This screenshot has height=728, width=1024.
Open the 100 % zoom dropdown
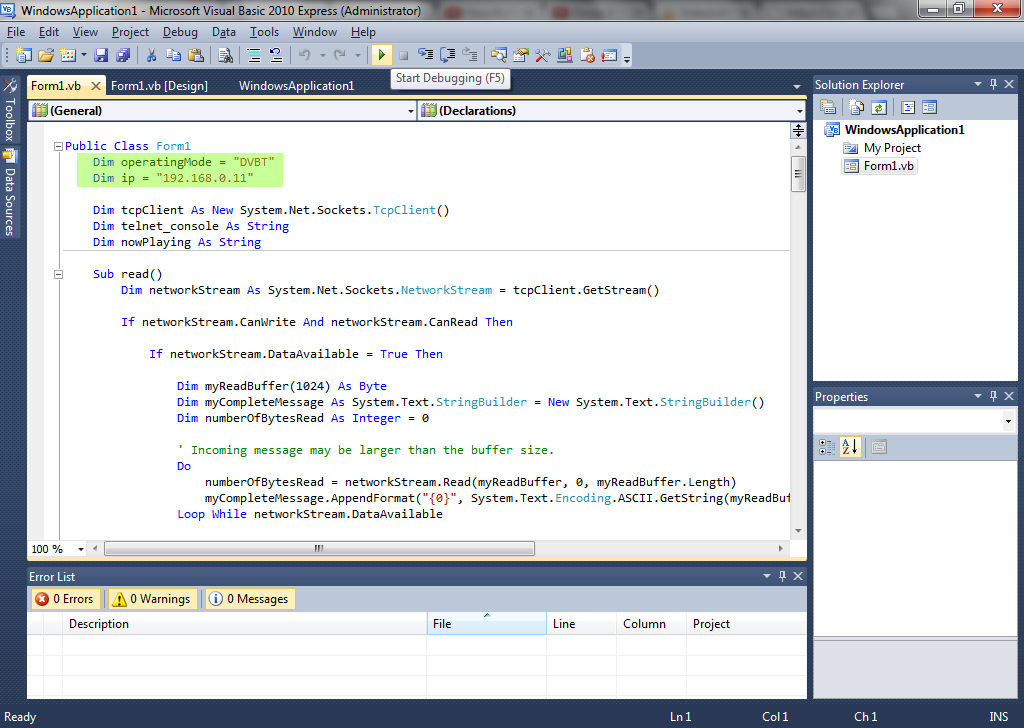click(81, 549)
